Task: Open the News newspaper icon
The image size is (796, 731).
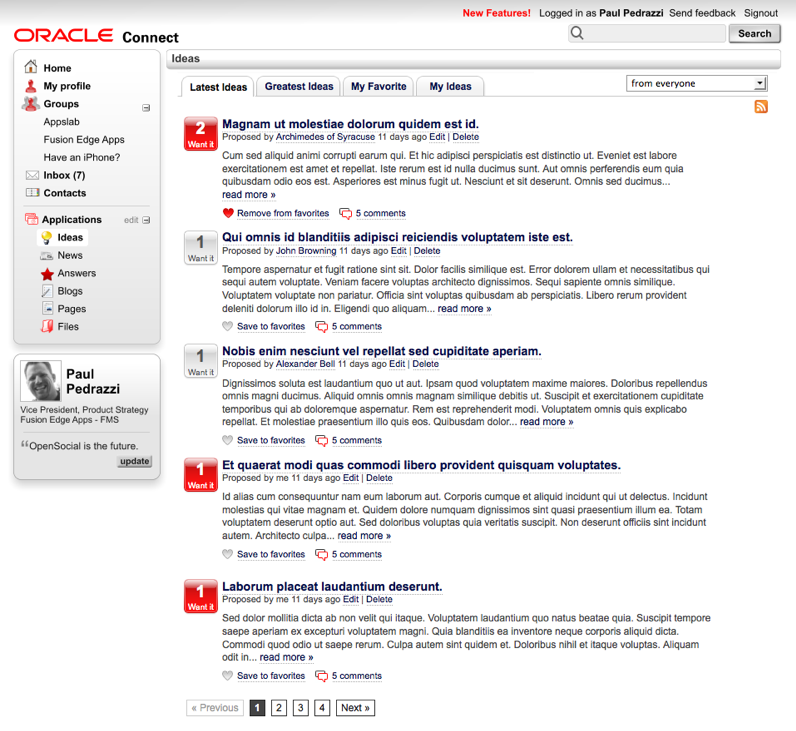Action: pos(47,255)
